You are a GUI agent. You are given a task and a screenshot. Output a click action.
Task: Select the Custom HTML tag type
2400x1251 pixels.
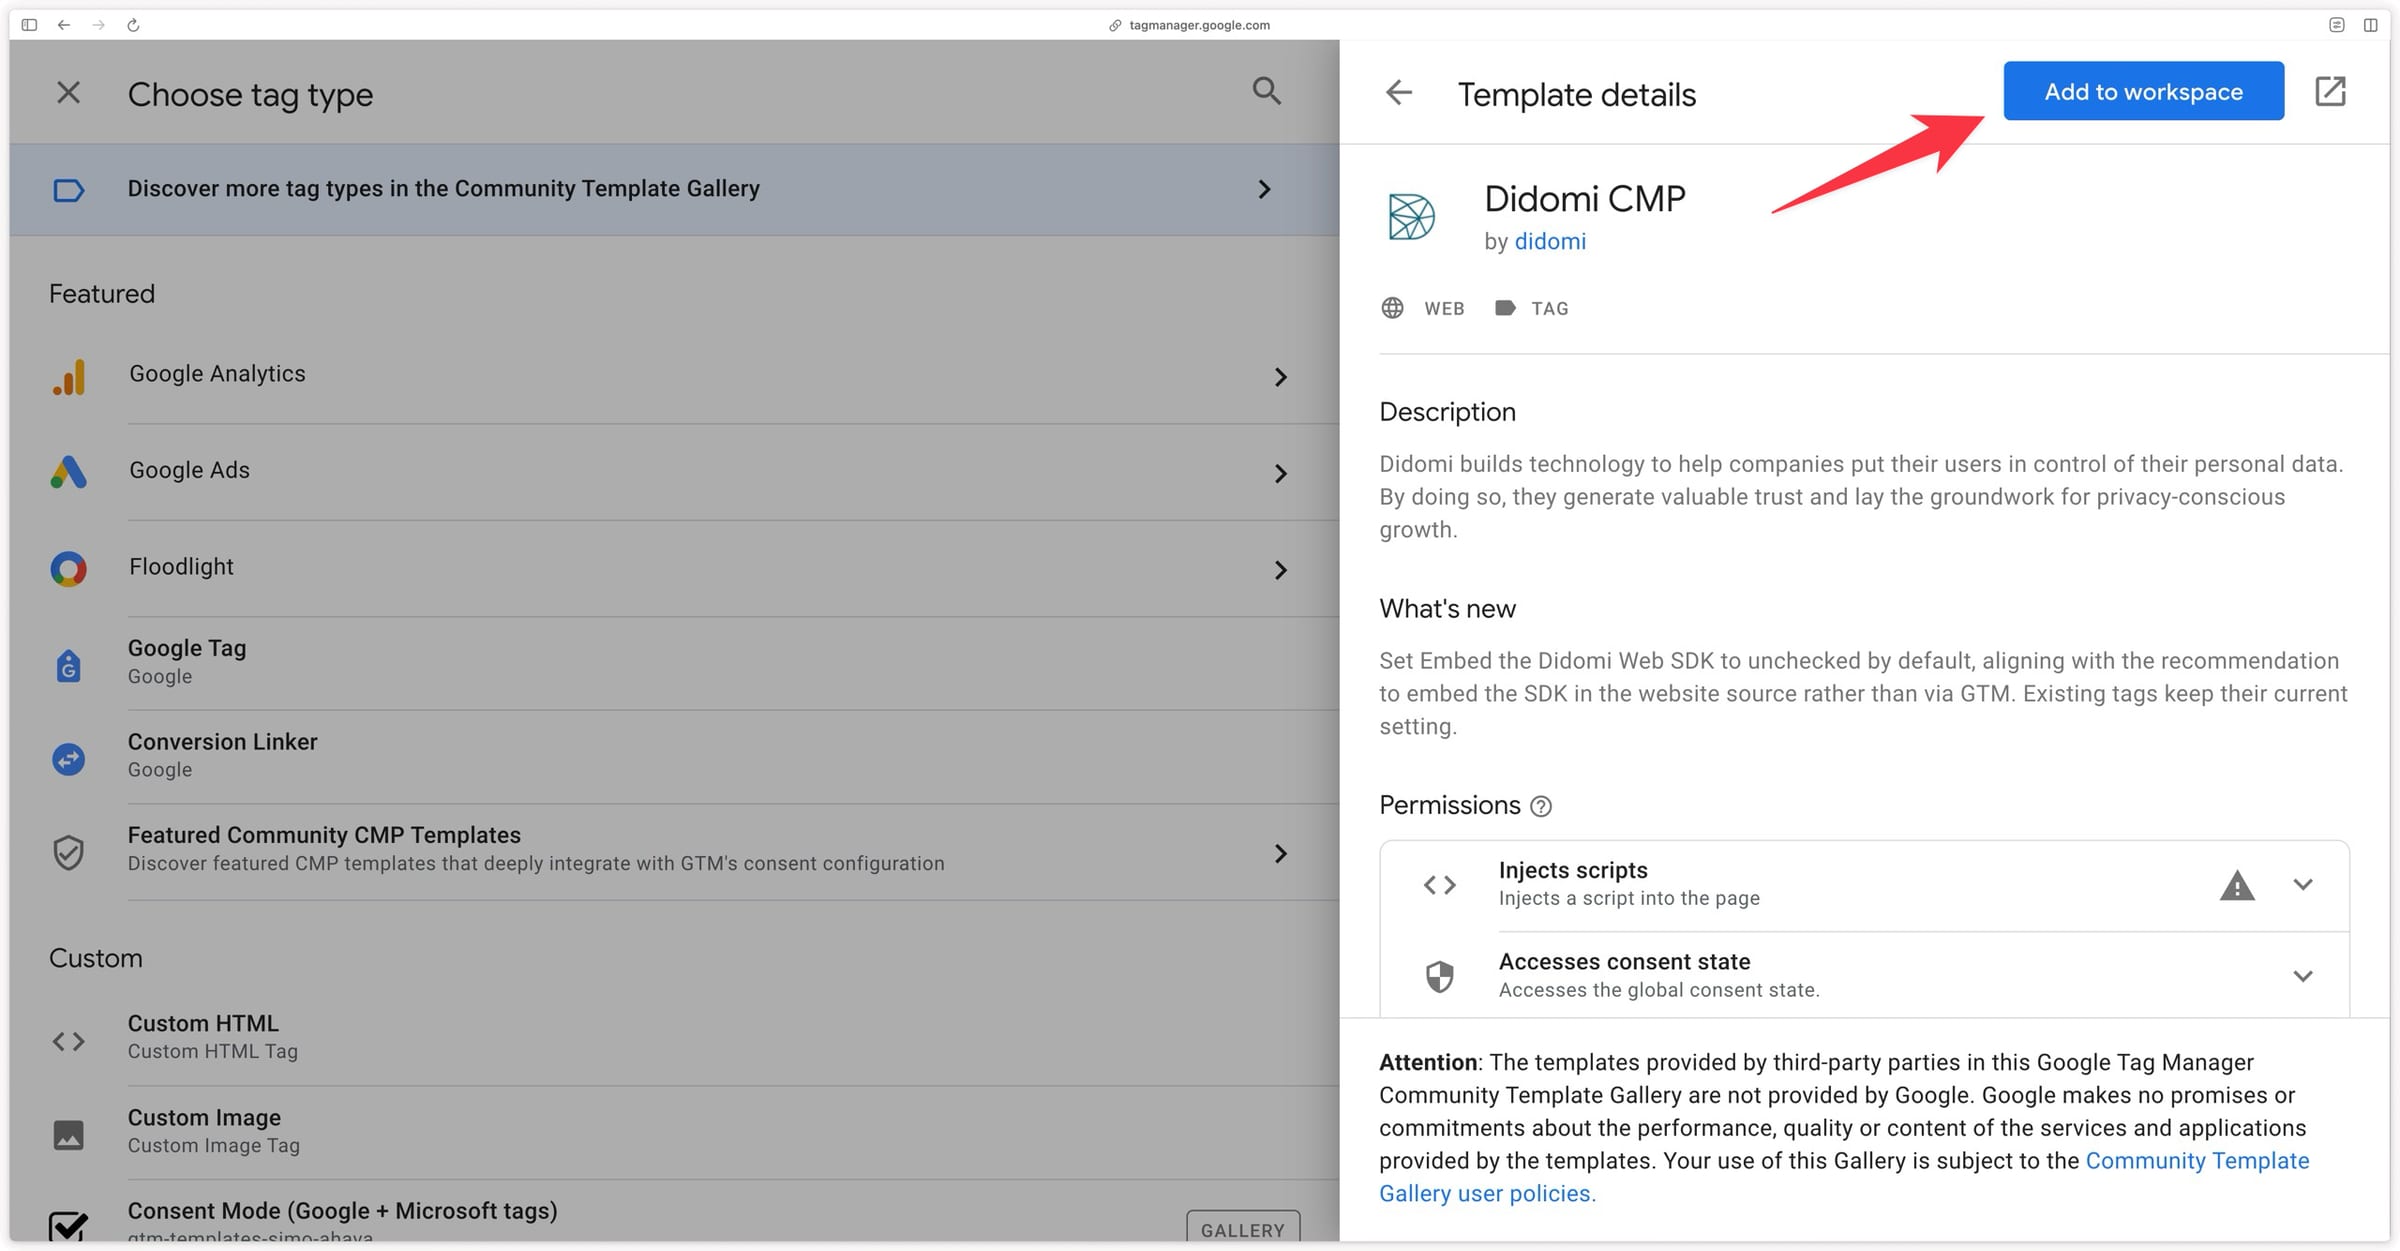coord(674,1039)
